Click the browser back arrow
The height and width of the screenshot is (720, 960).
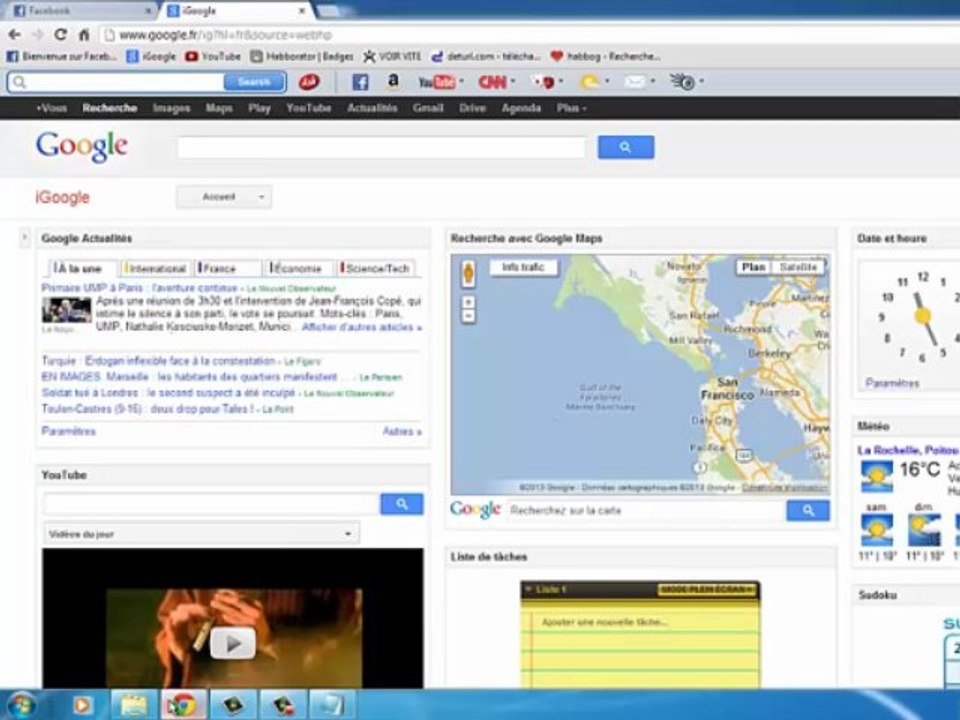[x=15, y=35]
